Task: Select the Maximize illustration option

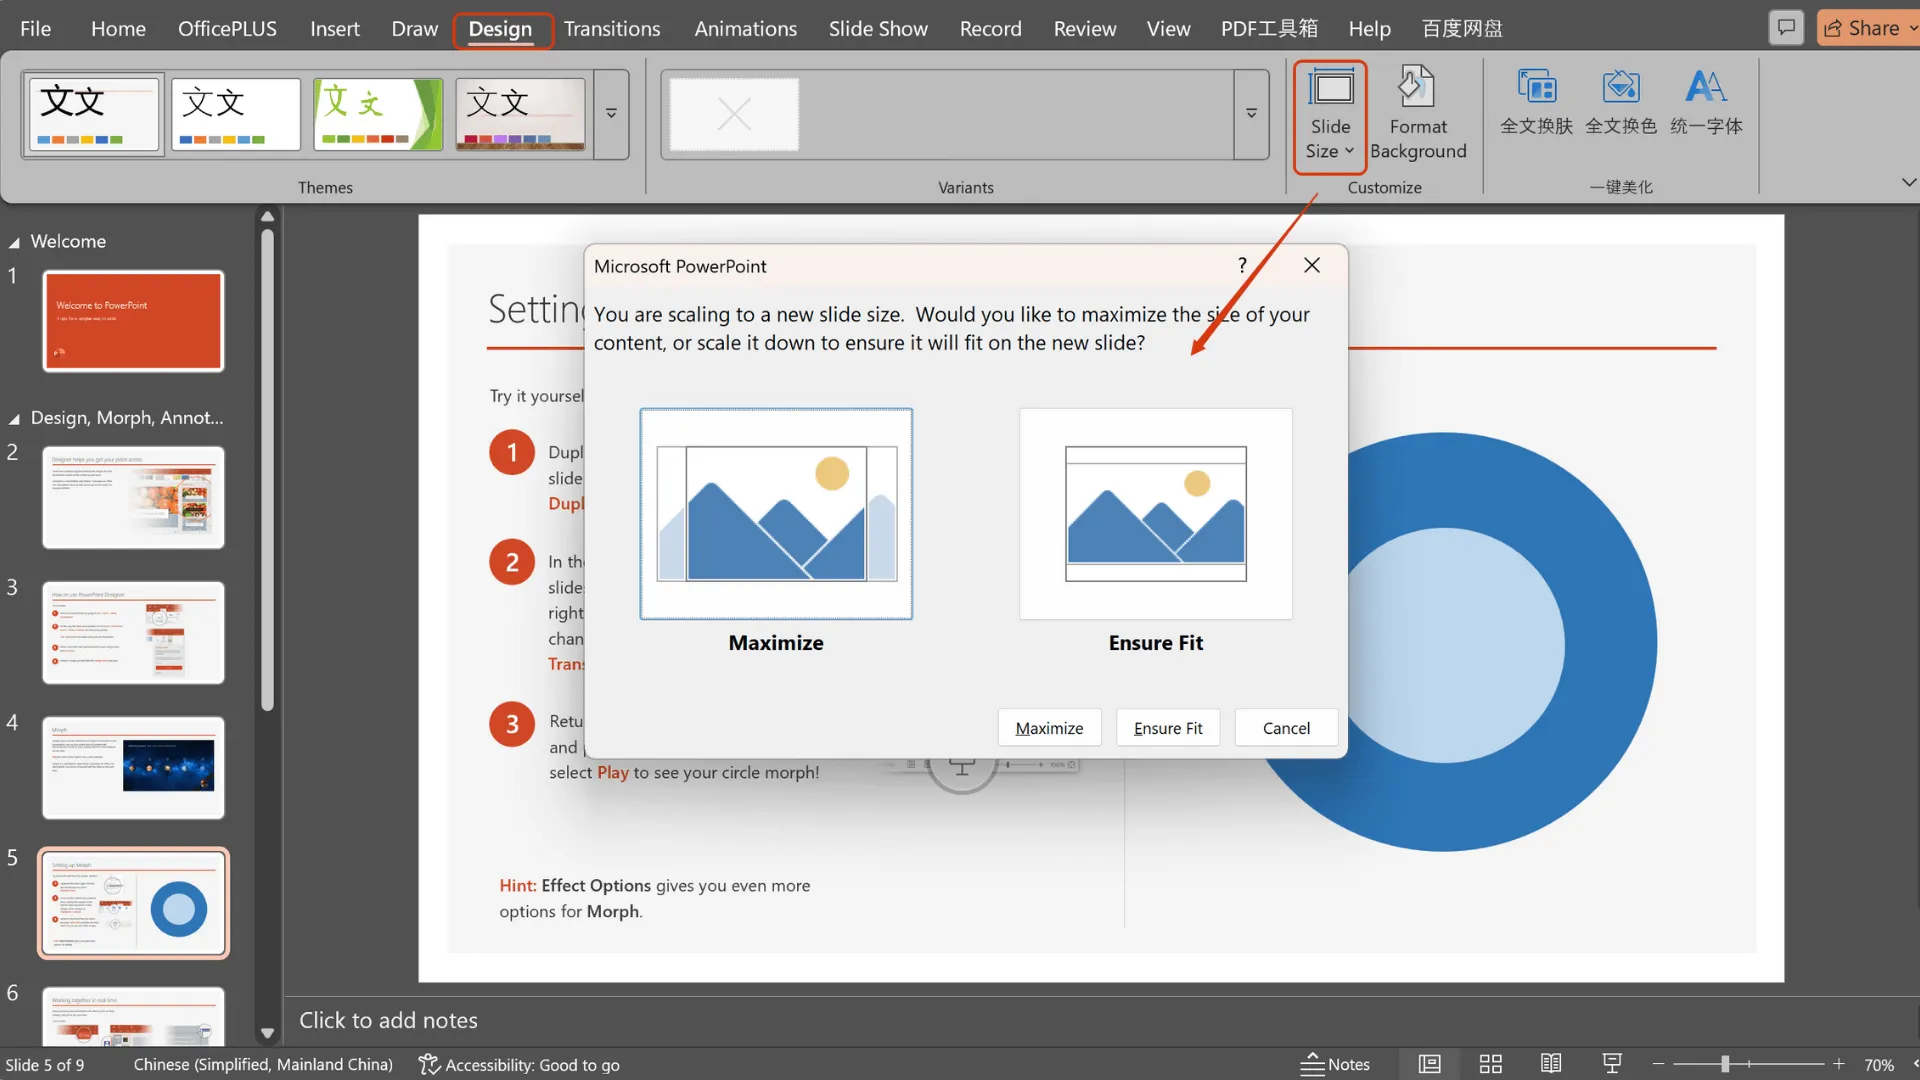Action: coord(776,514)
